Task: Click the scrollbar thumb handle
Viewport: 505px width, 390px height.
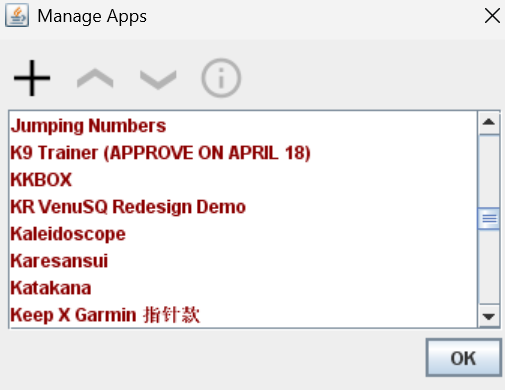Action: [489, 219]
